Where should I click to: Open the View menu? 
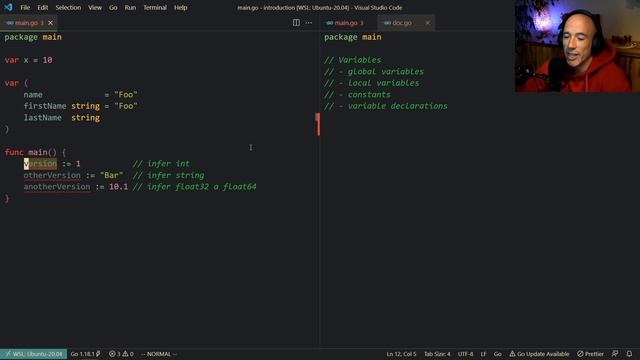click(x=95, y=7)
